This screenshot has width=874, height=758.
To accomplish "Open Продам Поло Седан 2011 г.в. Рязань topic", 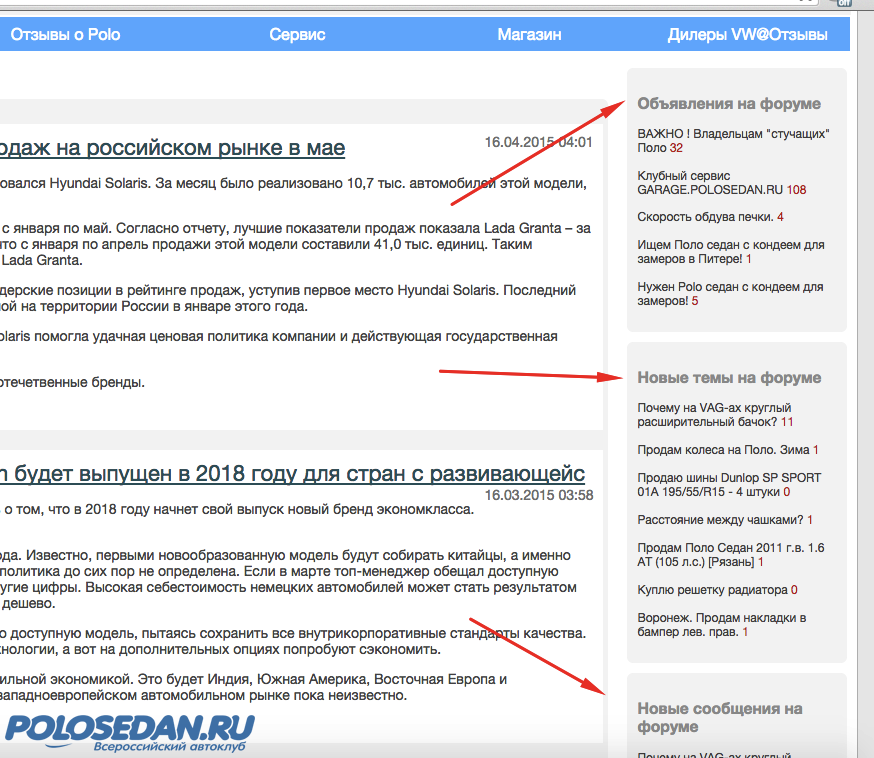I will tap(731, 555).
